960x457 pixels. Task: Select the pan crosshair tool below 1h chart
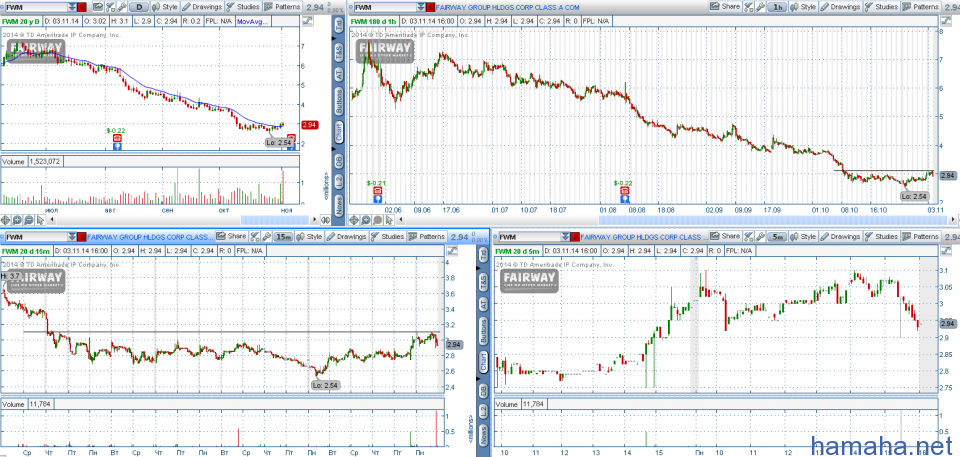[354, 220]
